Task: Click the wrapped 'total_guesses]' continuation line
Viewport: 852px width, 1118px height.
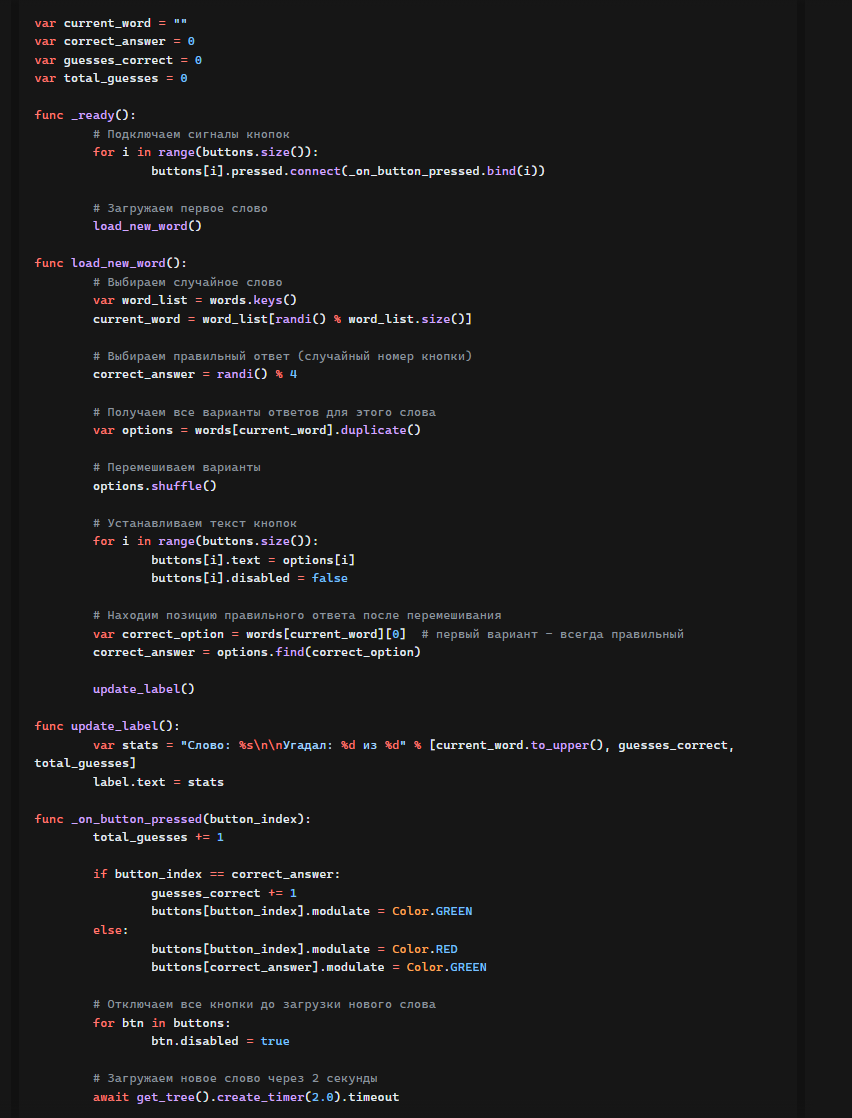Action: (86, 764)
